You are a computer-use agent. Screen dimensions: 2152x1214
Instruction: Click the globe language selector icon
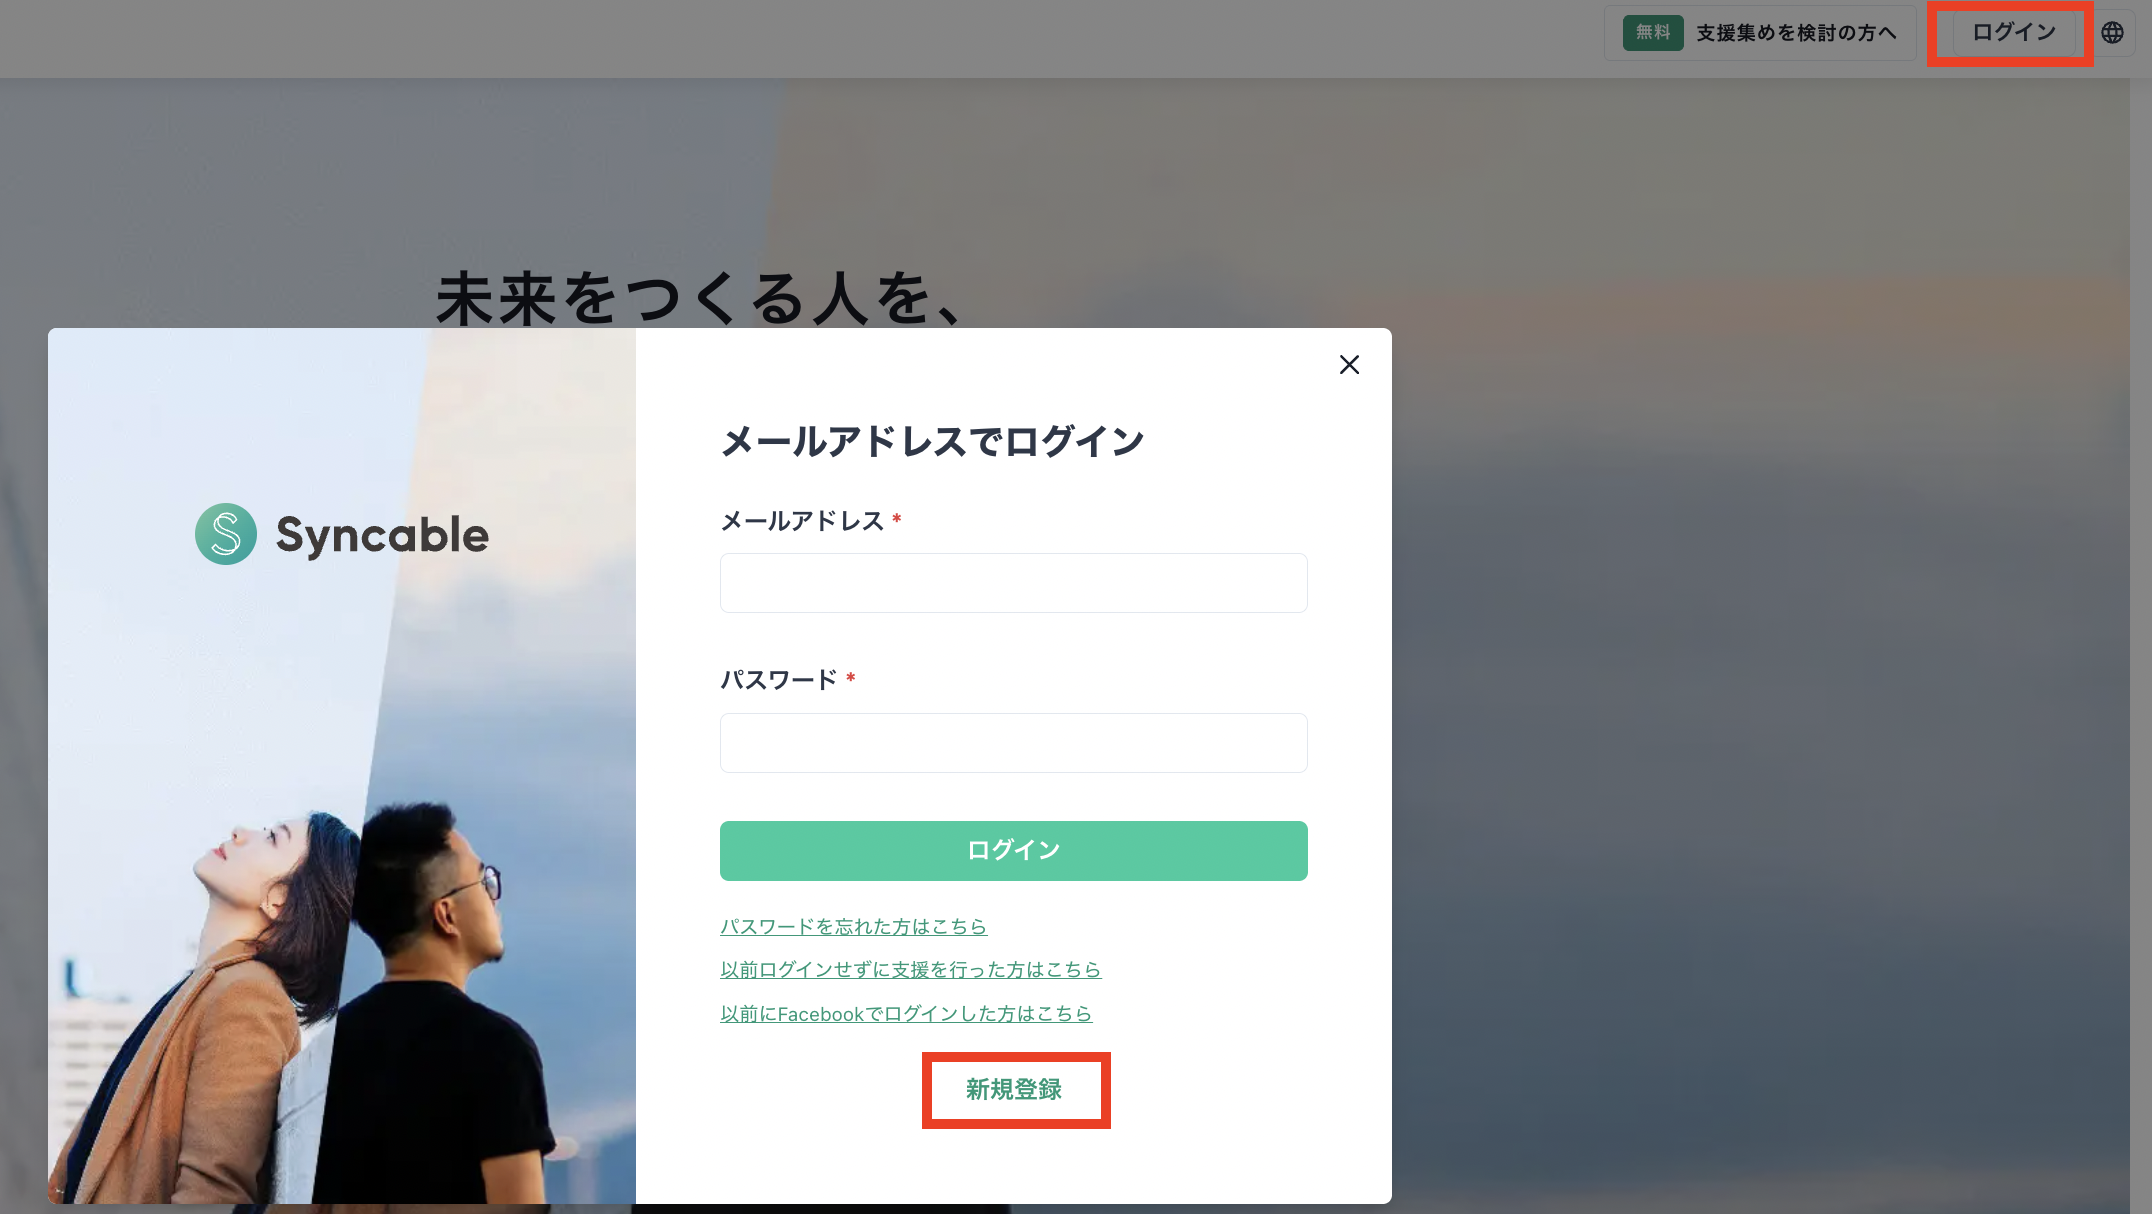coord(2112,33)
